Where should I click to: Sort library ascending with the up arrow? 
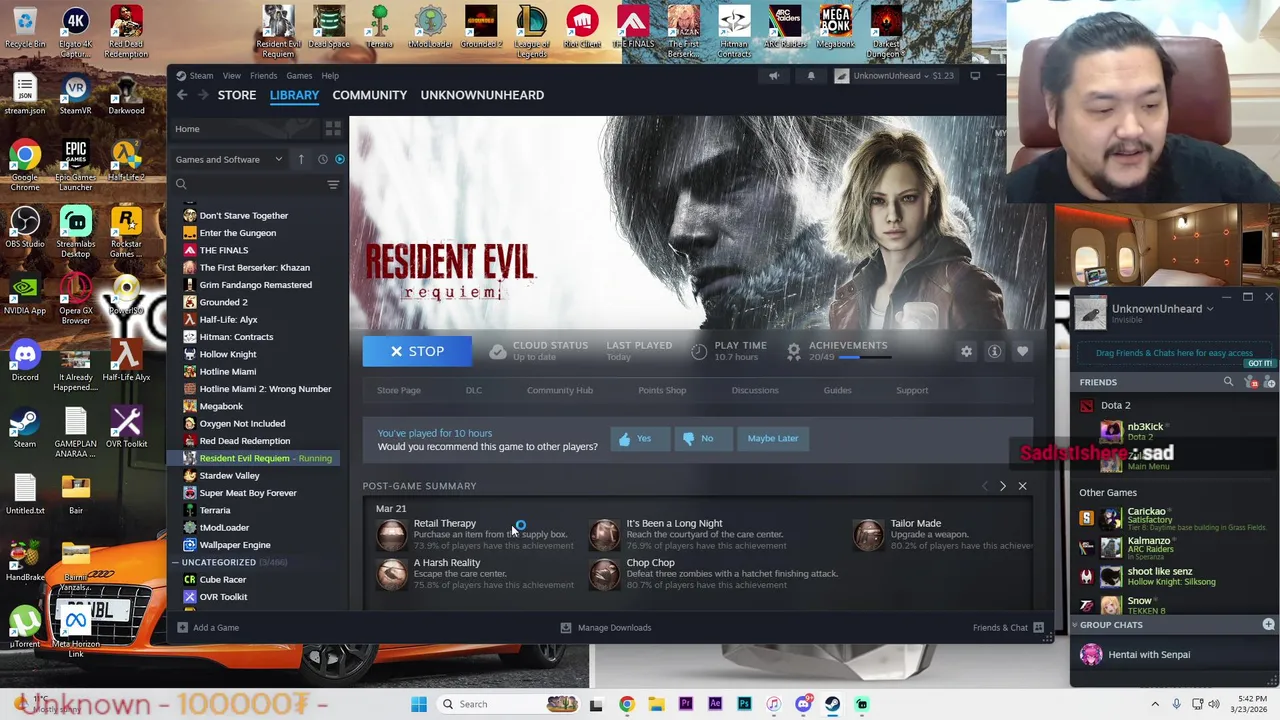[x=301, y=159]
